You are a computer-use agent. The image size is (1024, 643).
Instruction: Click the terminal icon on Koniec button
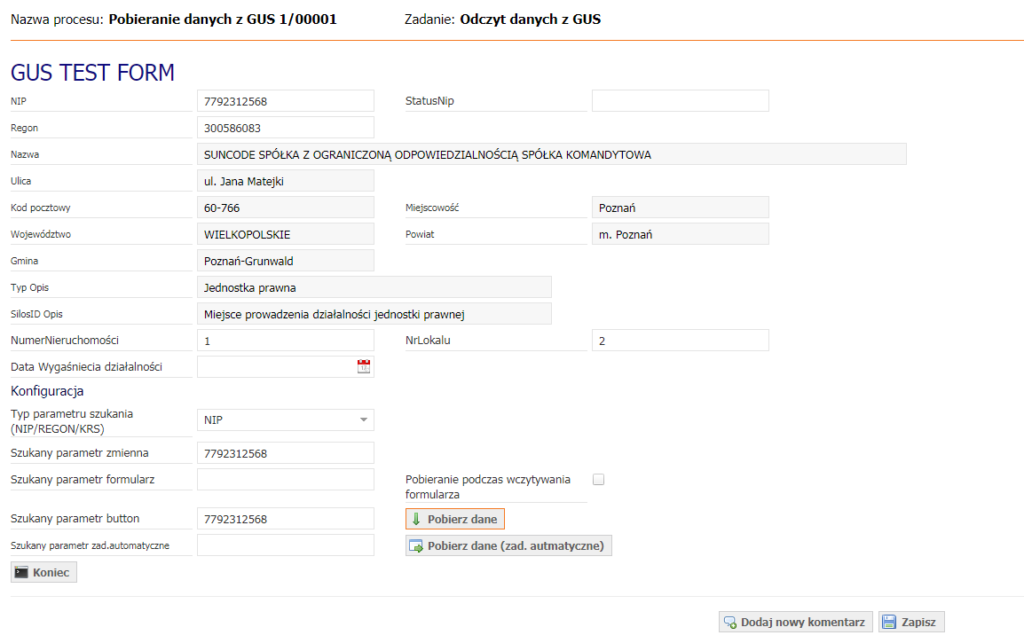(21, 572)
